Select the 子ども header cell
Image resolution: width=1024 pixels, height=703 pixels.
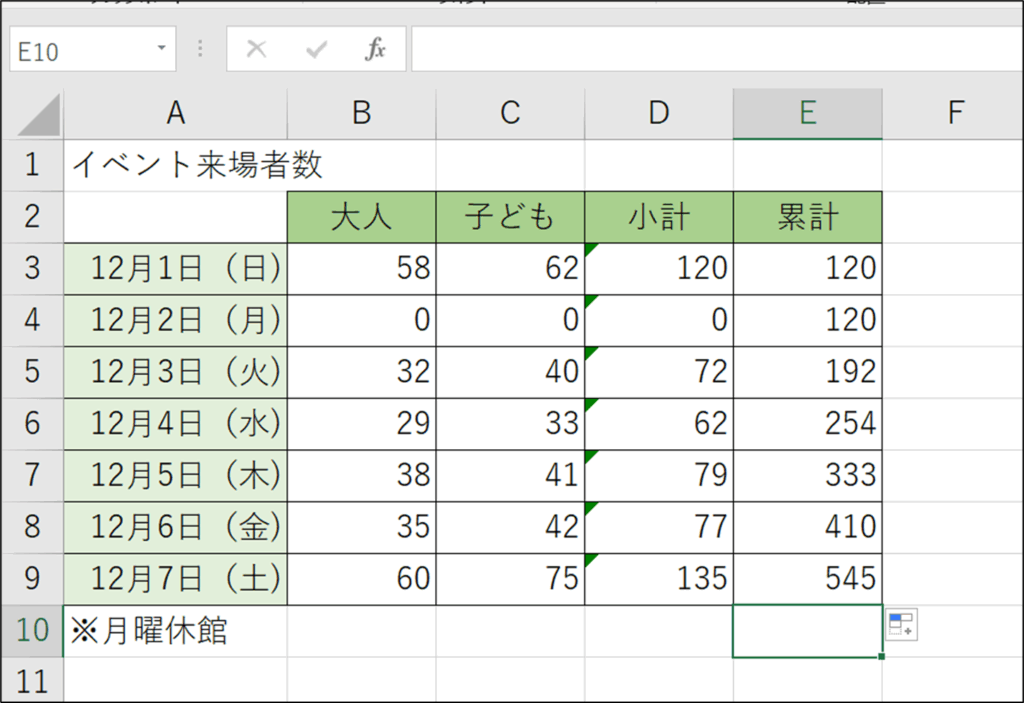[x=510, y=217]
